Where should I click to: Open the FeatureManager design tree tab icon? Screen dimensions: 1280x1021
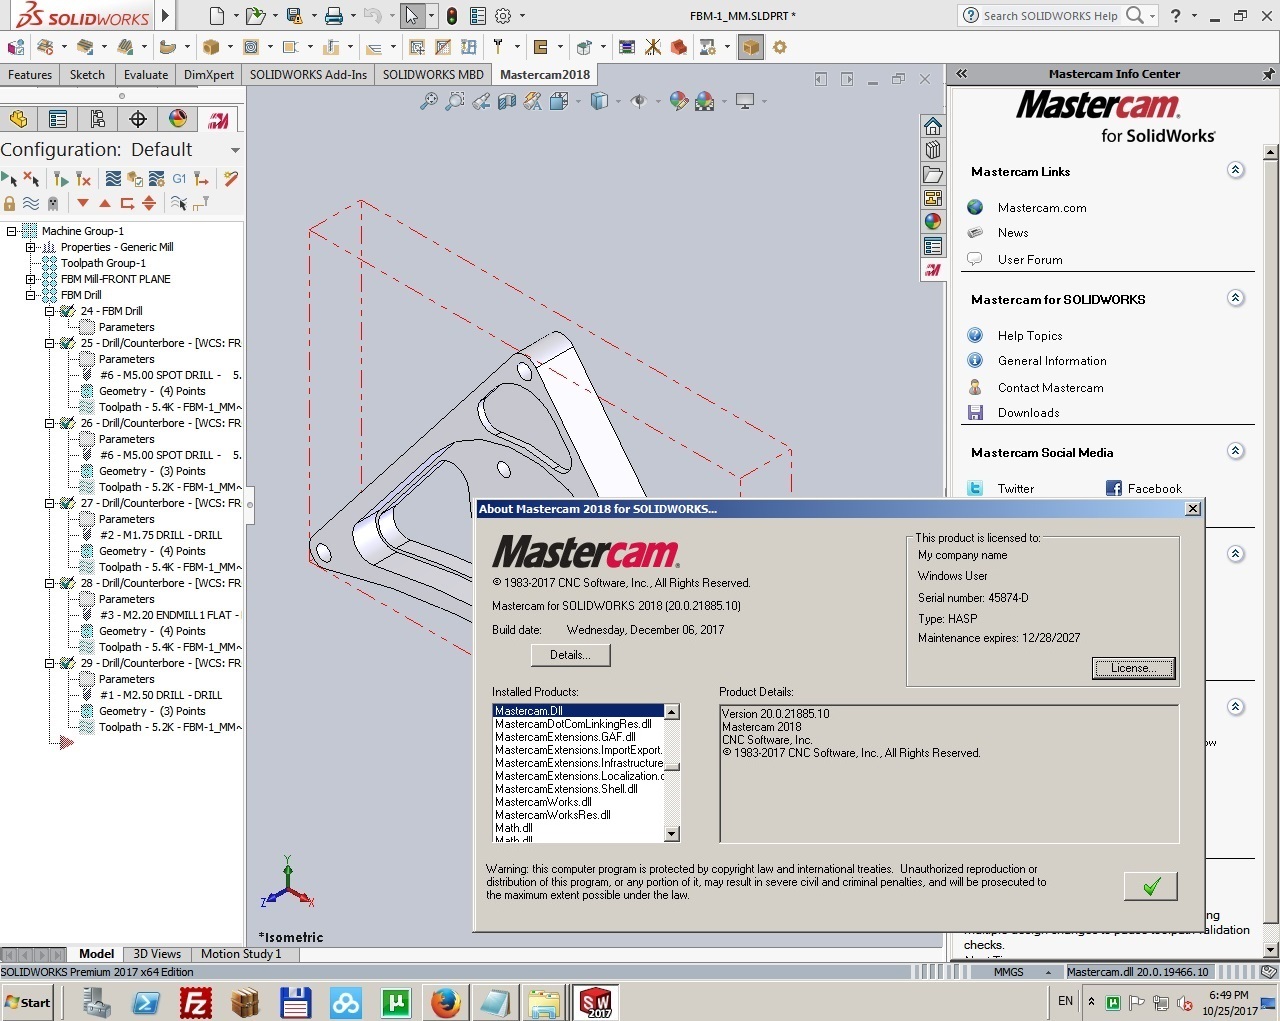click(x=18, y=119)
